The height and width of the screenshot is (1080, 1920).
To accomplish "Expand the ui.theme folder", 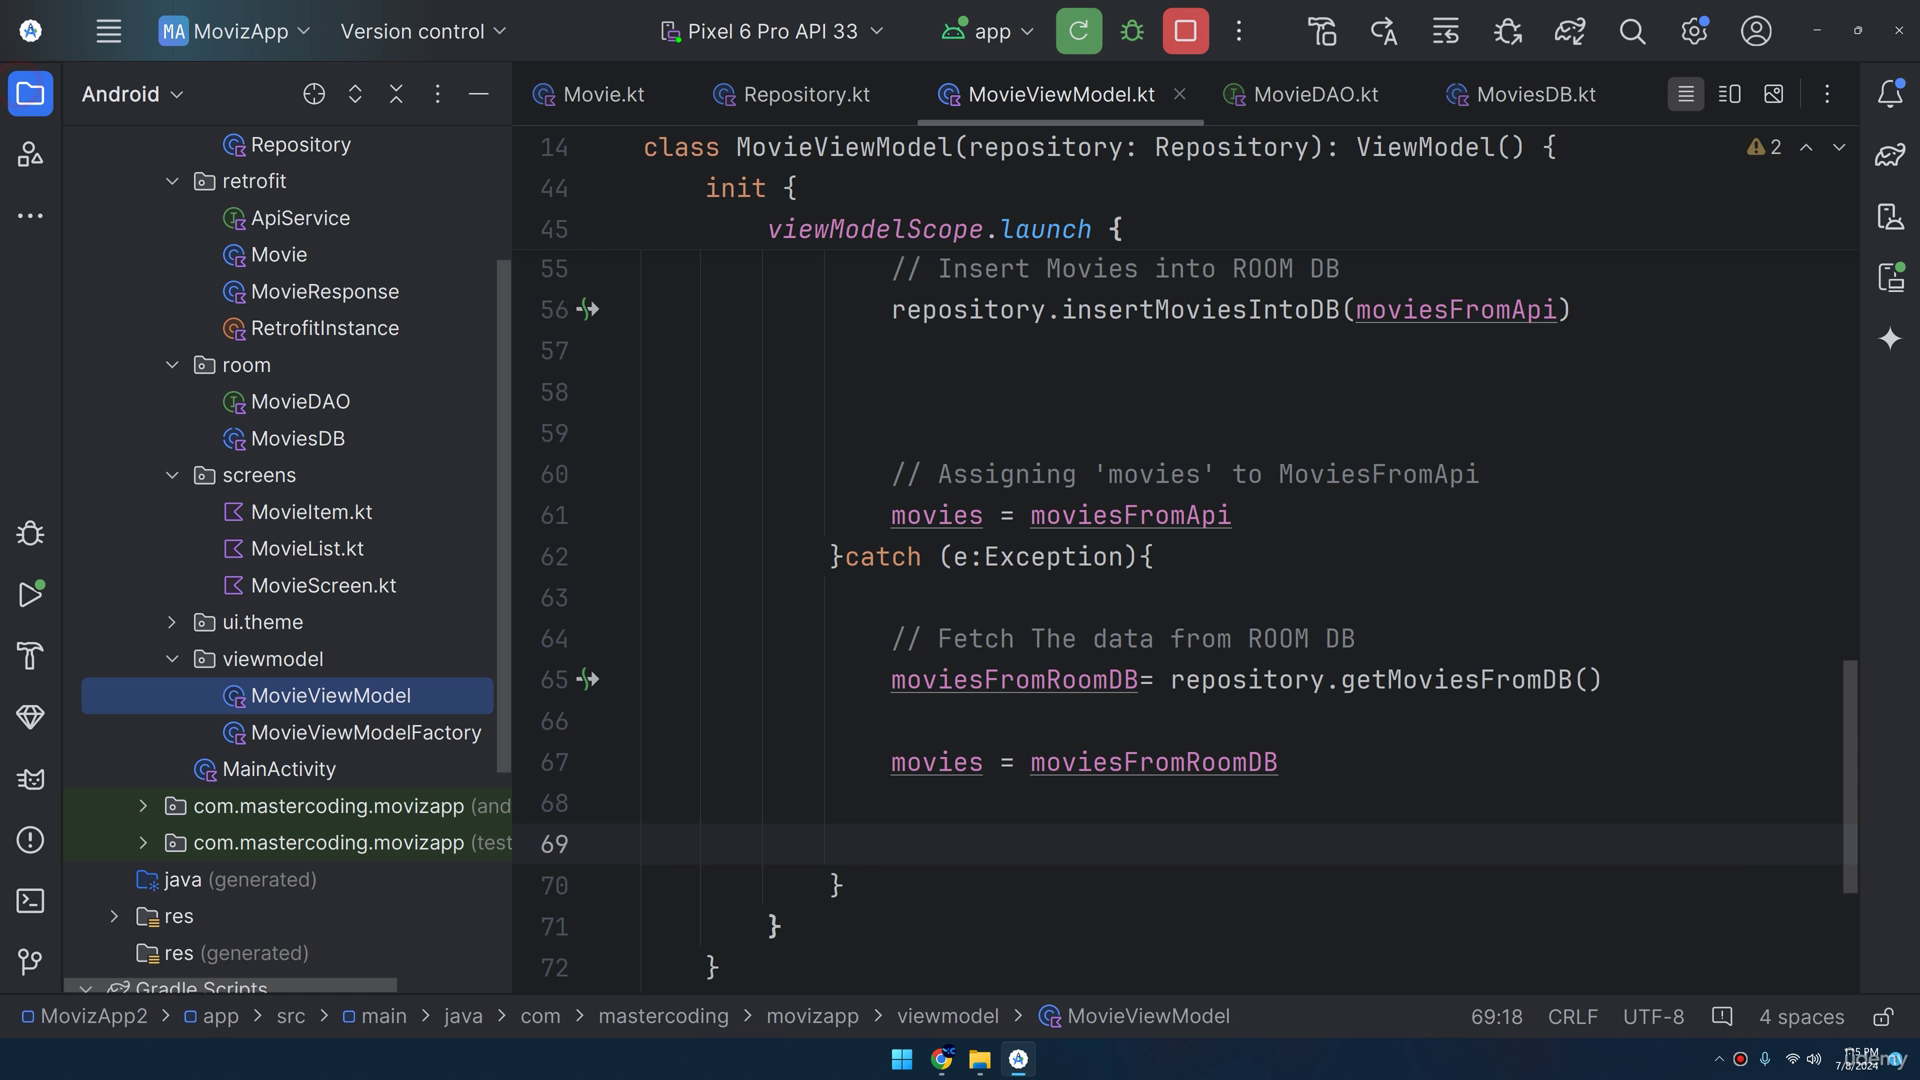I will (172, 622).
